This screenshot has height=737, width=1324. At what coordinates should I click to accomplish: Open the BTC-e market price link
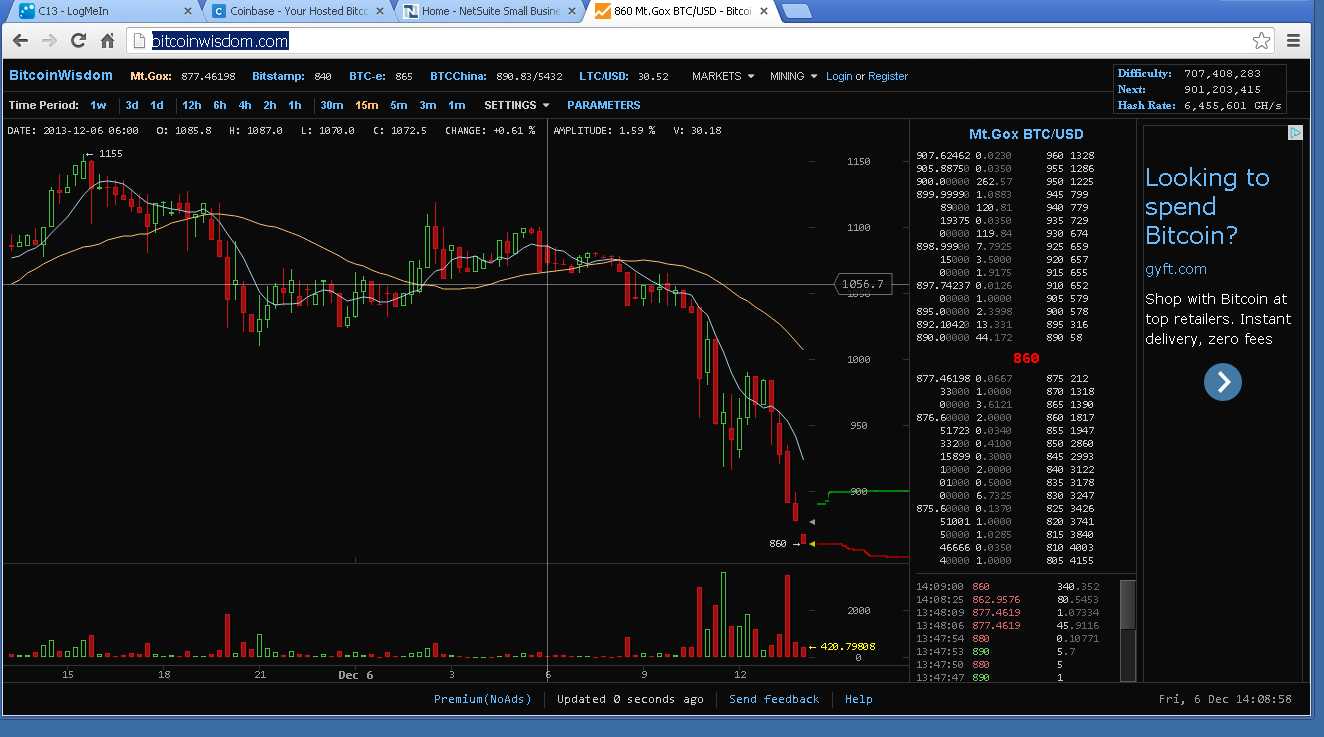[x=381, y=76]
